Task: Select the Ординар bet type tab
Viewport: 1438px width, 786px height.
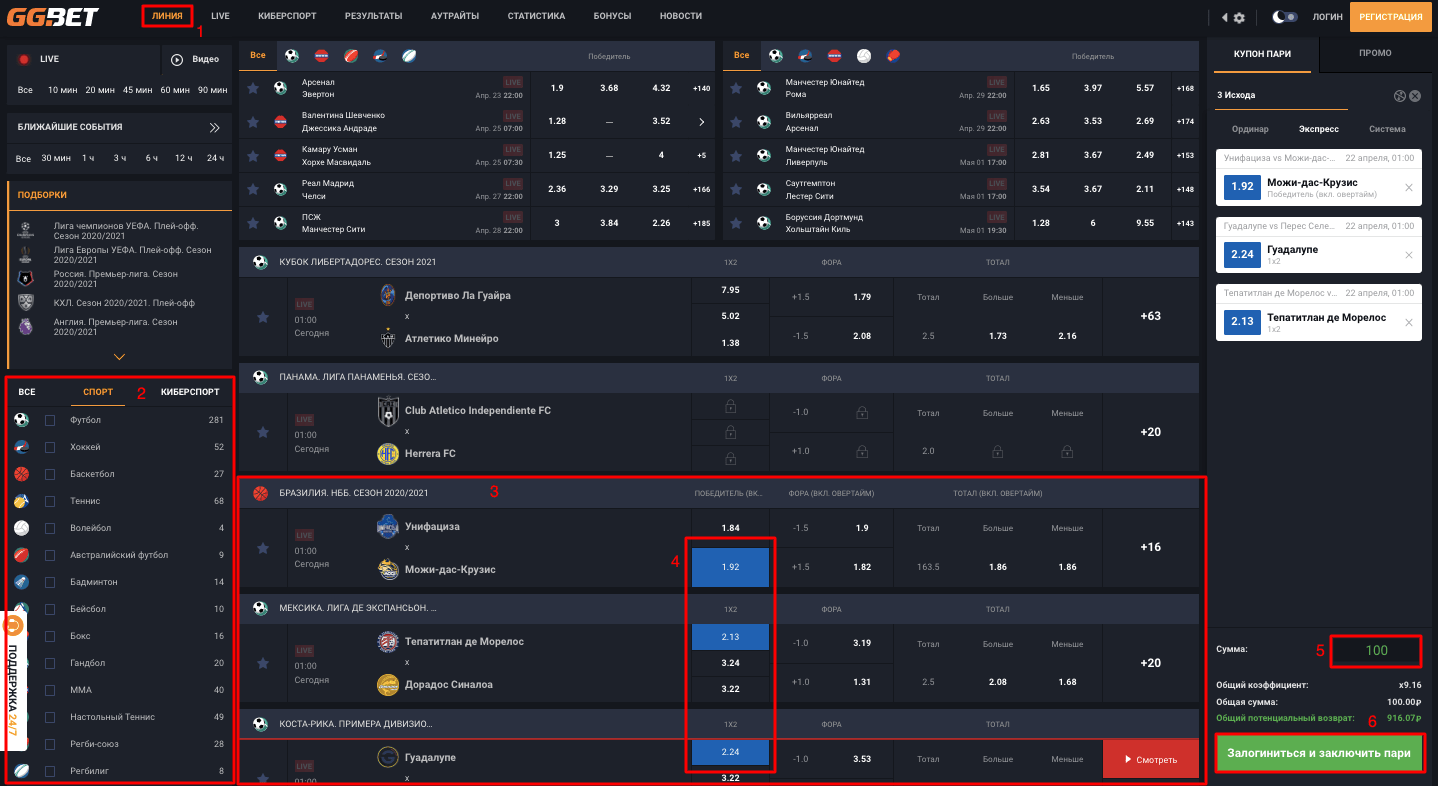Action: (x=1250, y=129)
